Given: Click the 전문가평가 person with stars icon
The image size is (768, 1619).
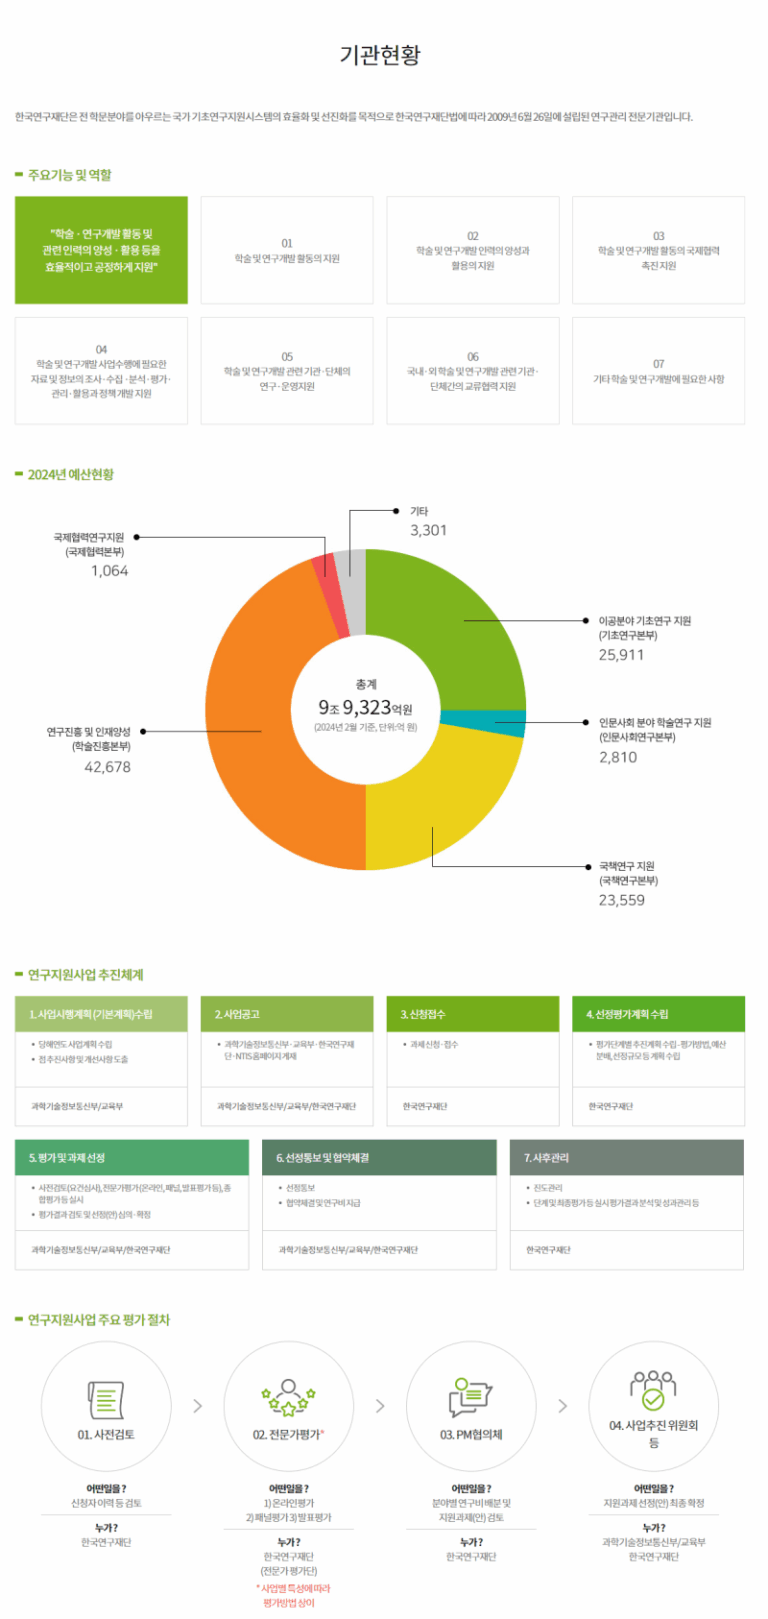Looking at the screenshot, I should click(x=288, y=1398).
